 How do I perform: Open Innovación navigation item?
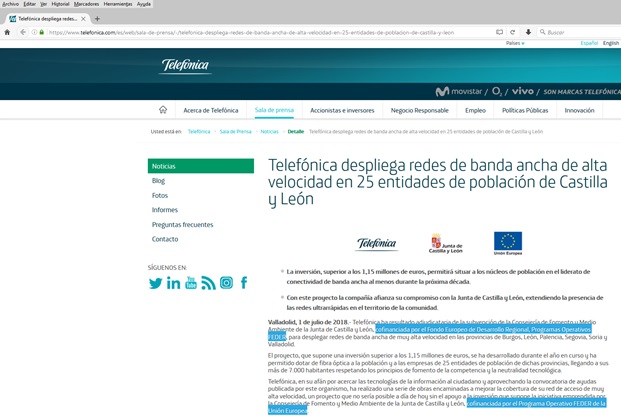pyautogui.click(x=579, y=111)
